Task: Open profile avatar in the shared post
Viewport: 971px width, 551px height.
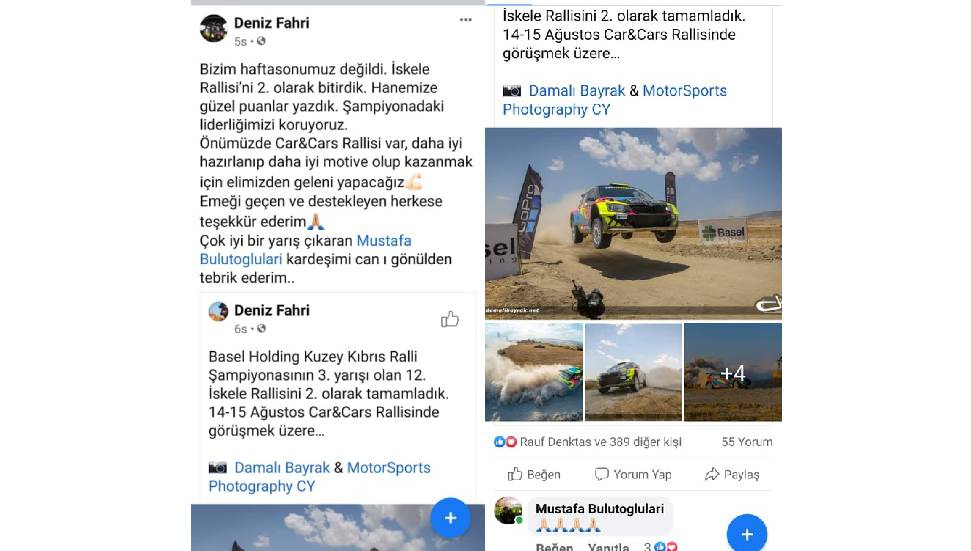Action: 218,311
